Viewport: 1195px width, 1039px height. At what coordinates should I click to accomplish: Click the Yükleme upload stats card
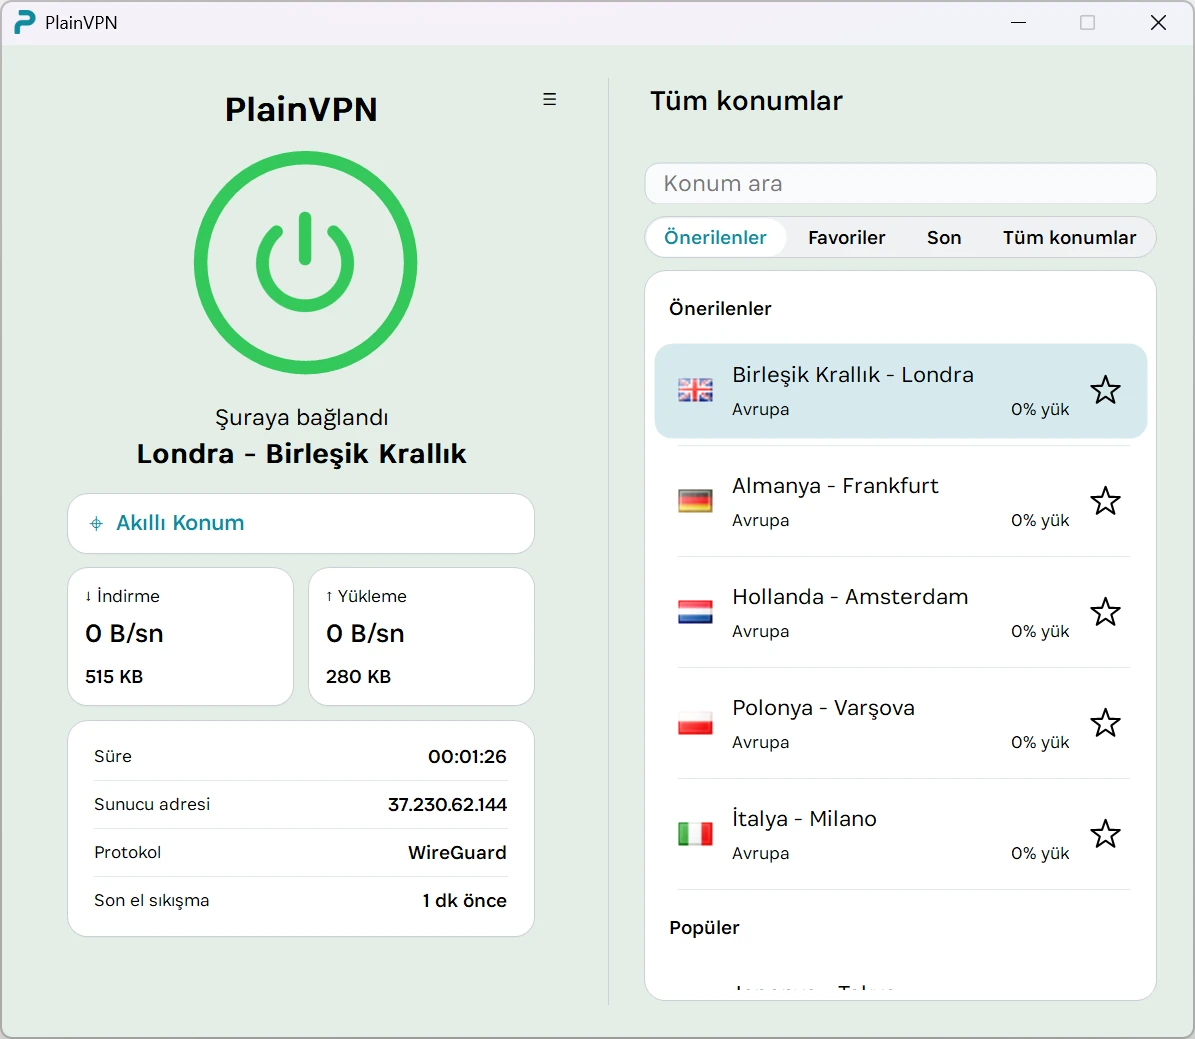pyautogui.click(x=421, y=637)
